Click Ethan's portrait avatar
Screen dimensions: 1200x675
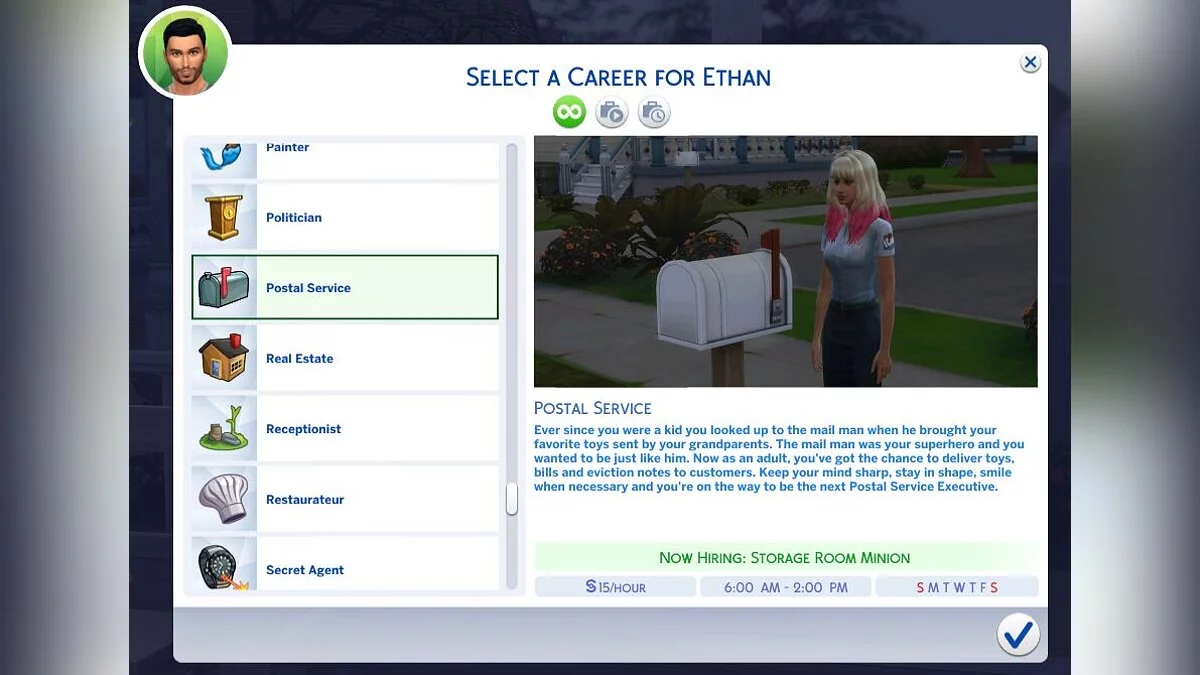(x=185, y=53)
